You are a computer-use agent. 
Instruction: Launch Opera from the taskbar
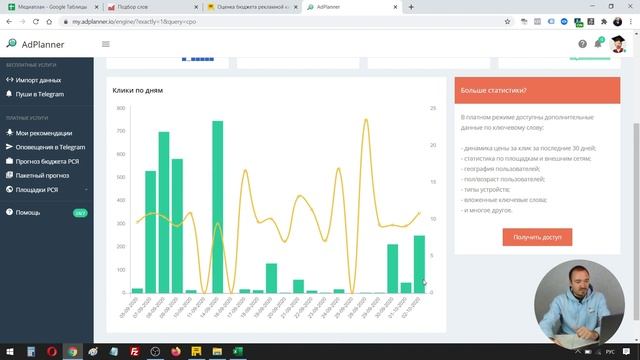click(x=52, y=351)
